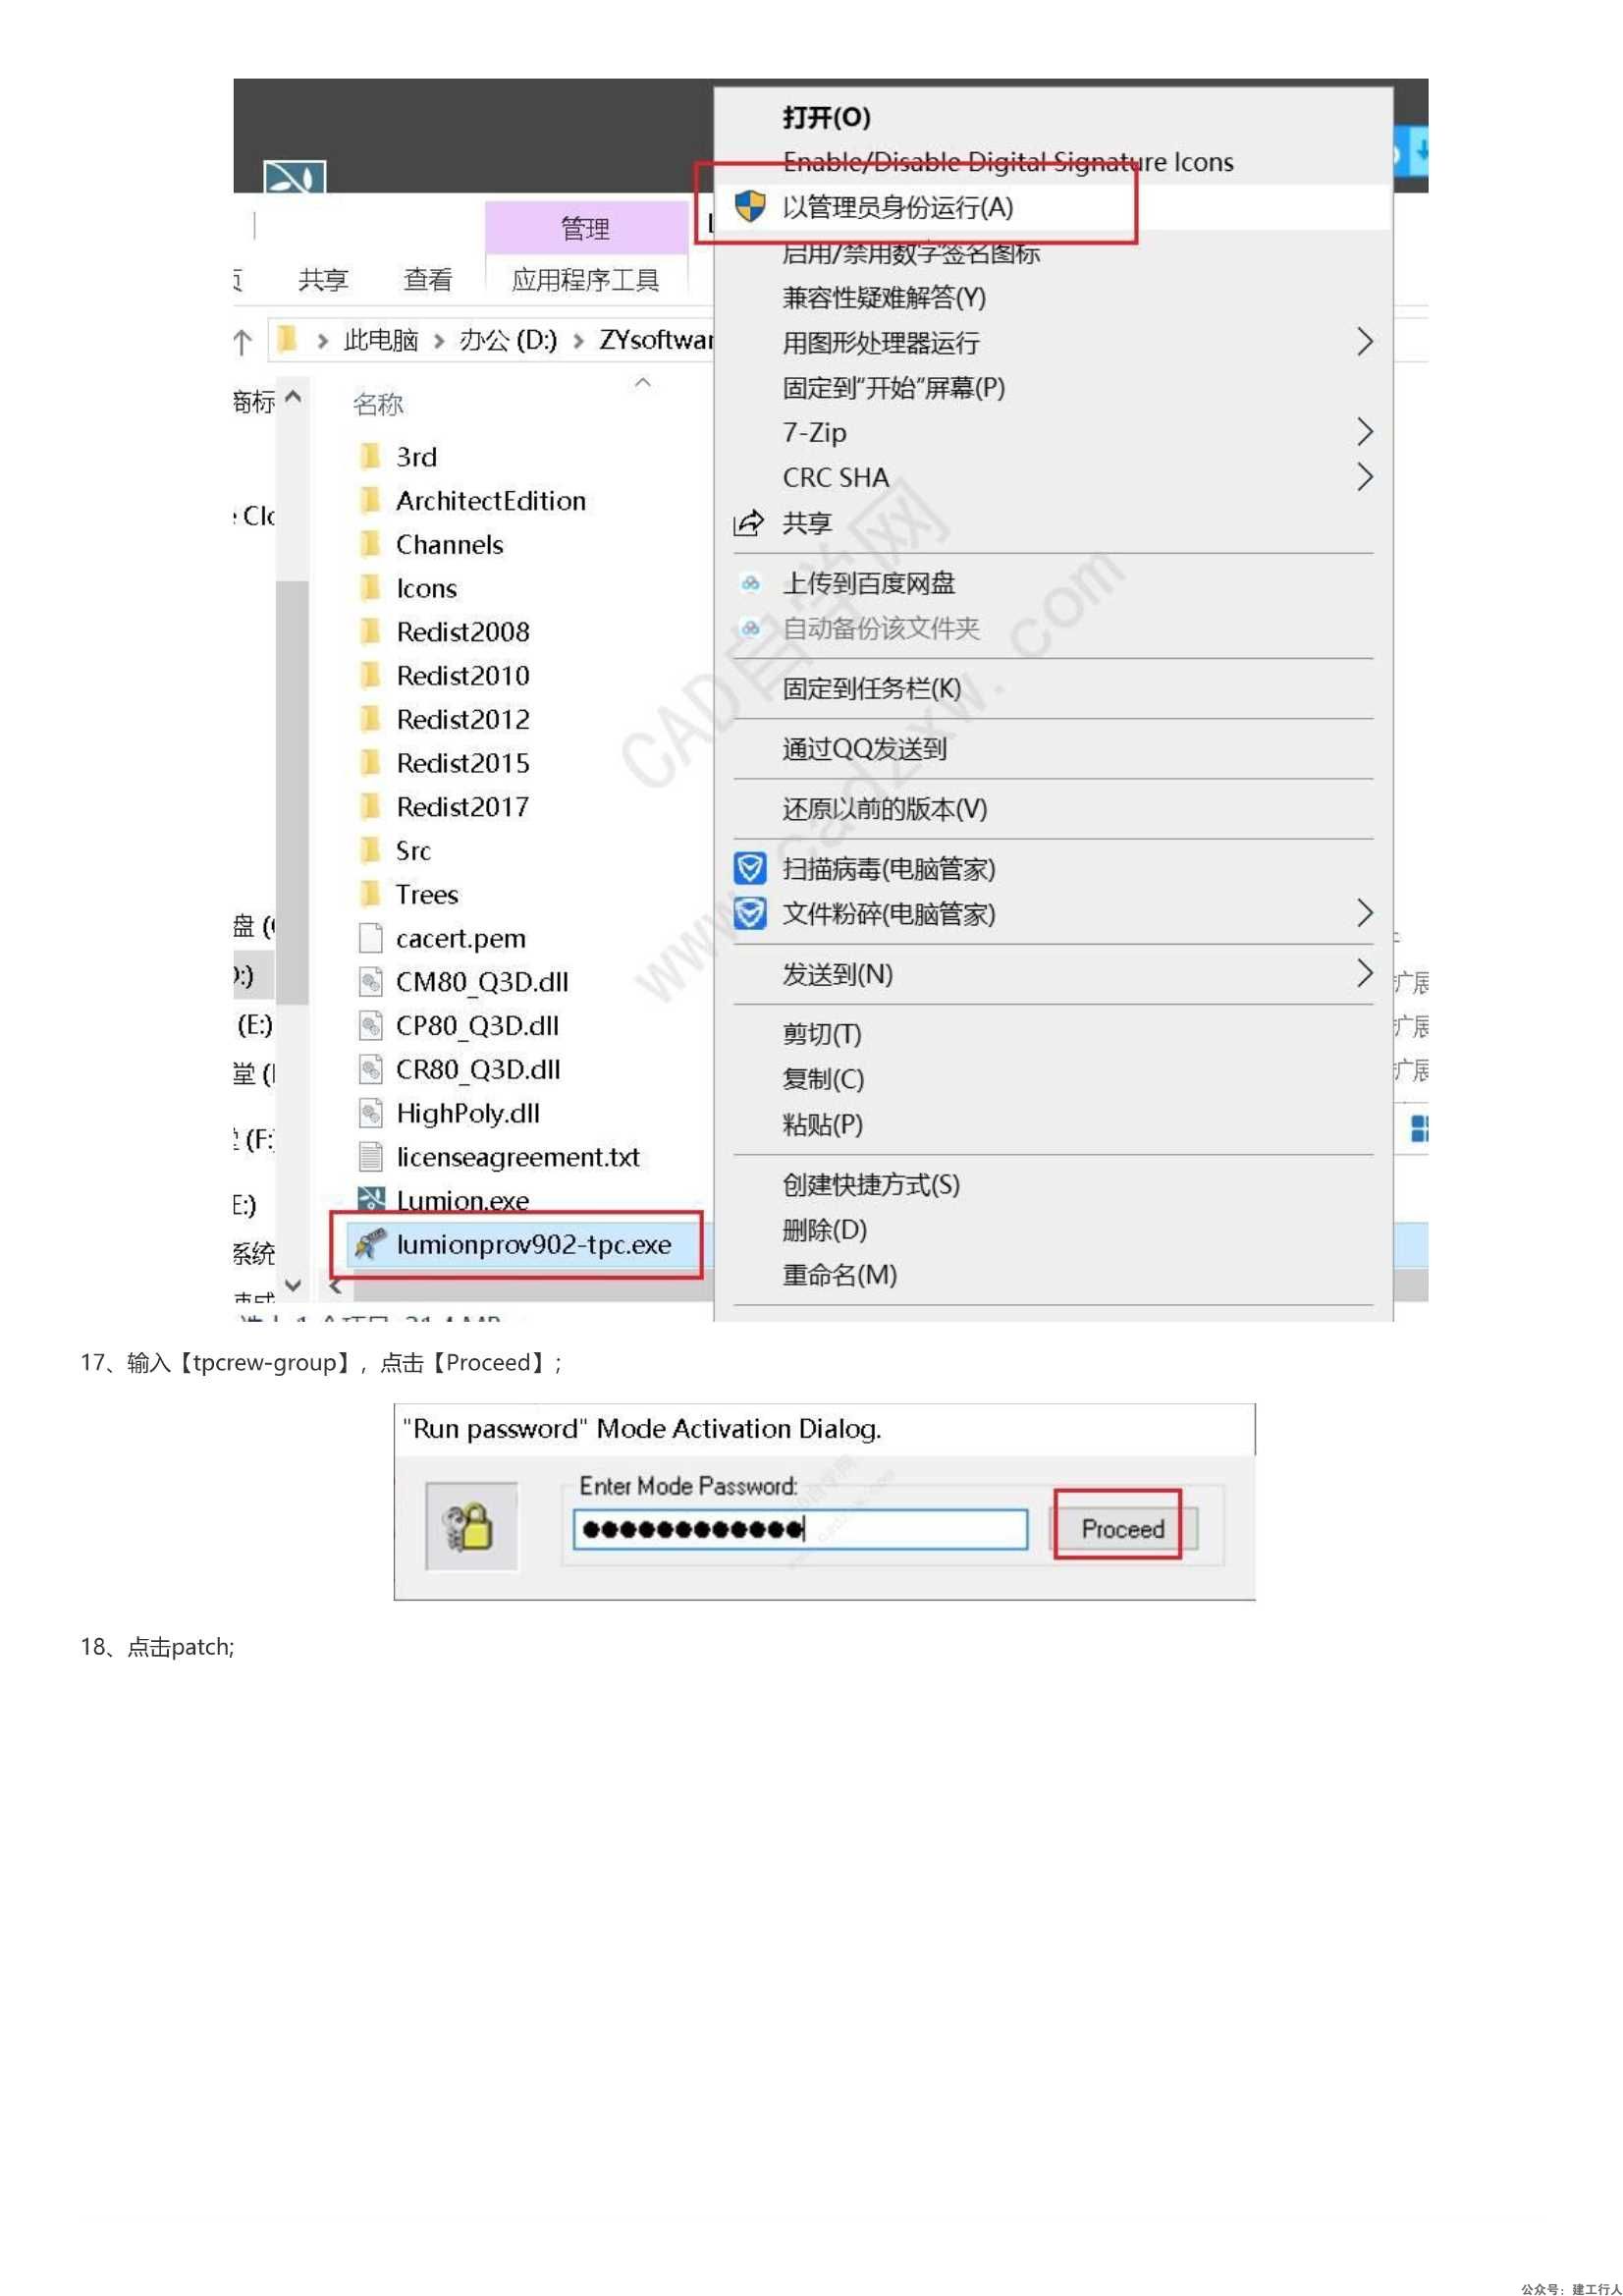Open the Redist2015 folder

(x=462, y=763)
